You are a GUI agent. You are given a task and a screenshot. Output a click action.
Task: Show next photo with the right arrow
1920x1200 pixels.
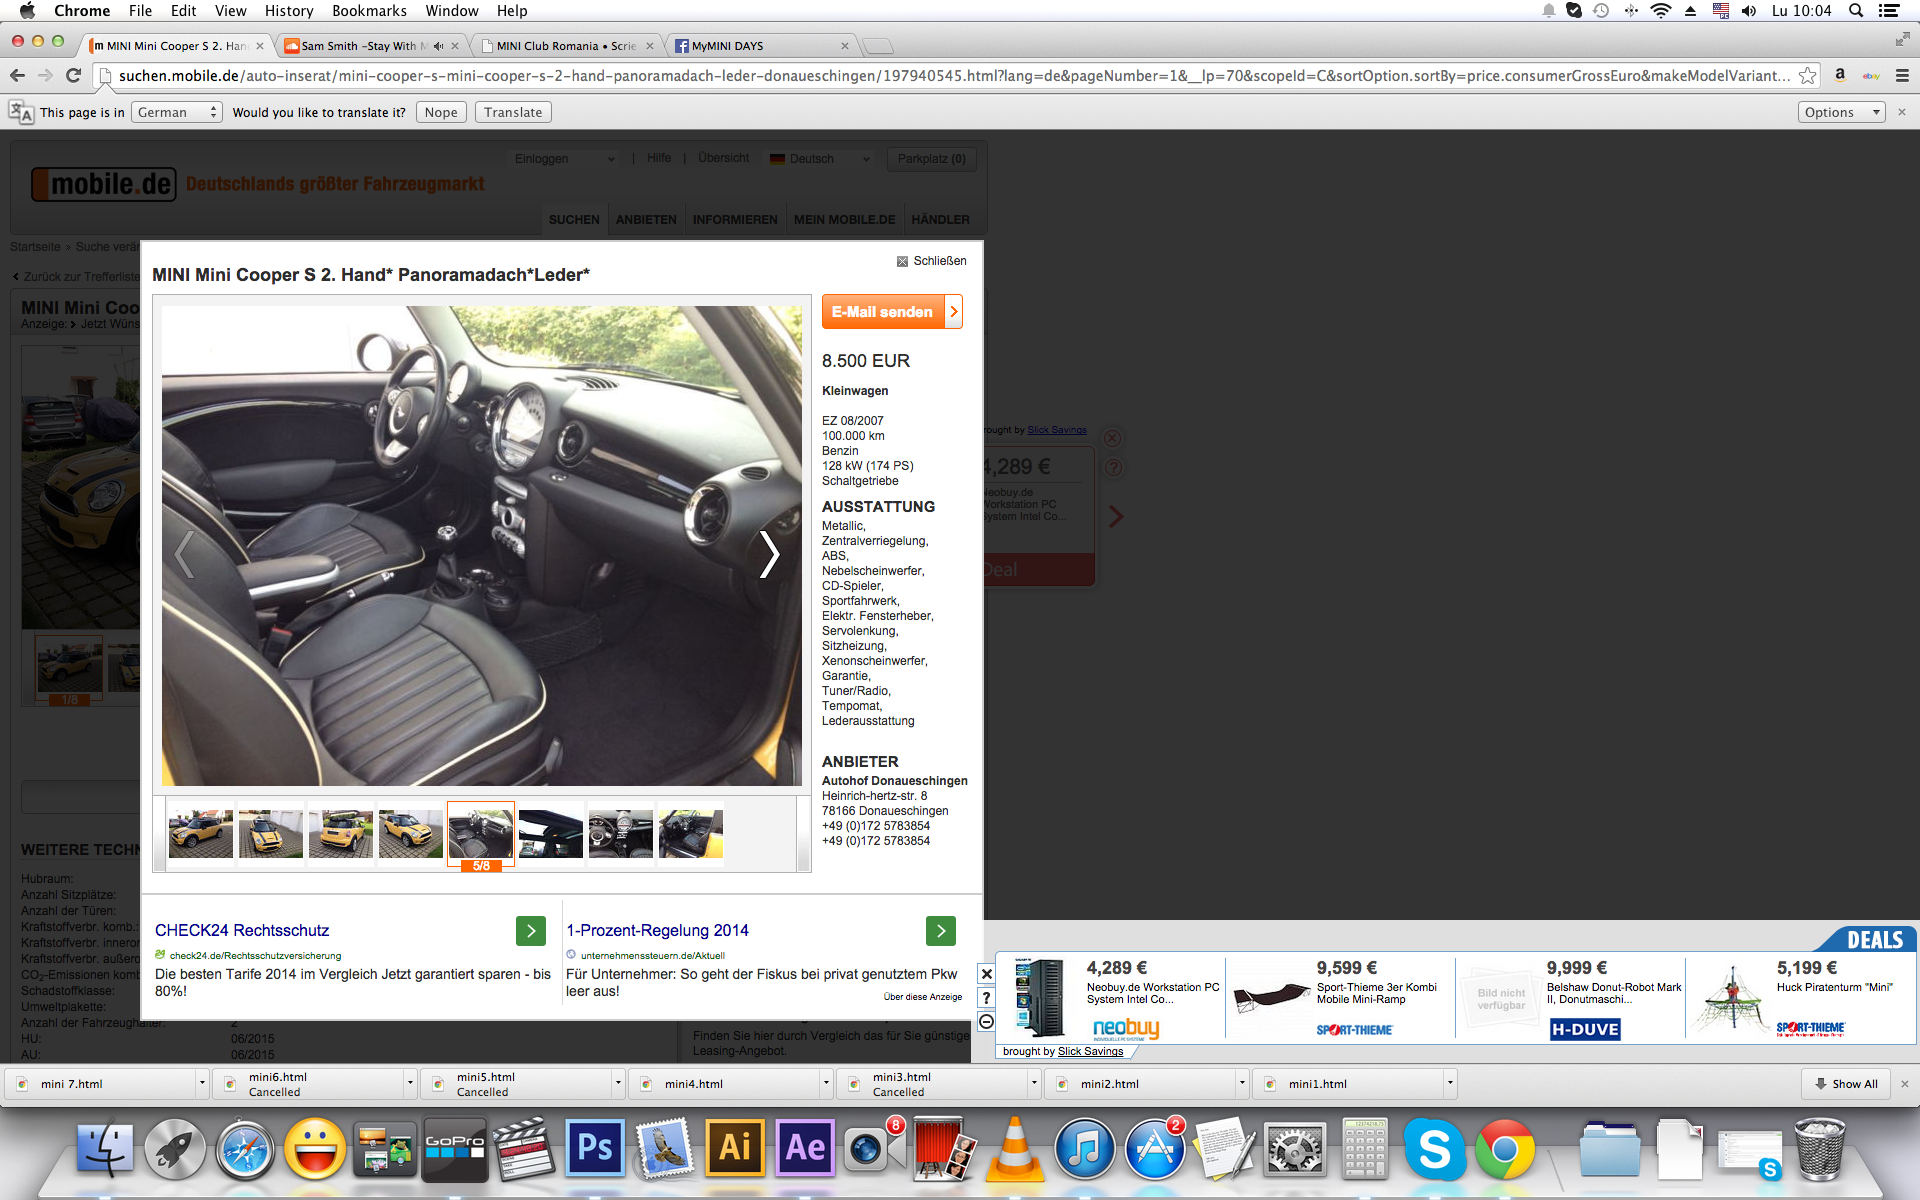coord(768,553)
